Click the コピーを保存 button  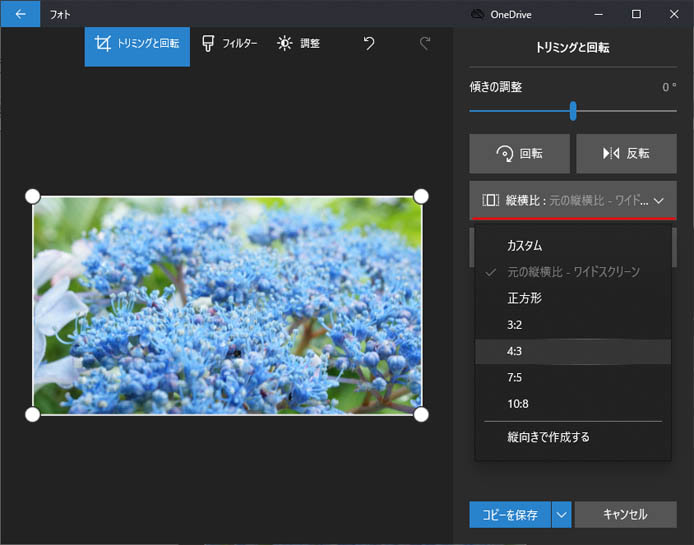tap(510, 514)
